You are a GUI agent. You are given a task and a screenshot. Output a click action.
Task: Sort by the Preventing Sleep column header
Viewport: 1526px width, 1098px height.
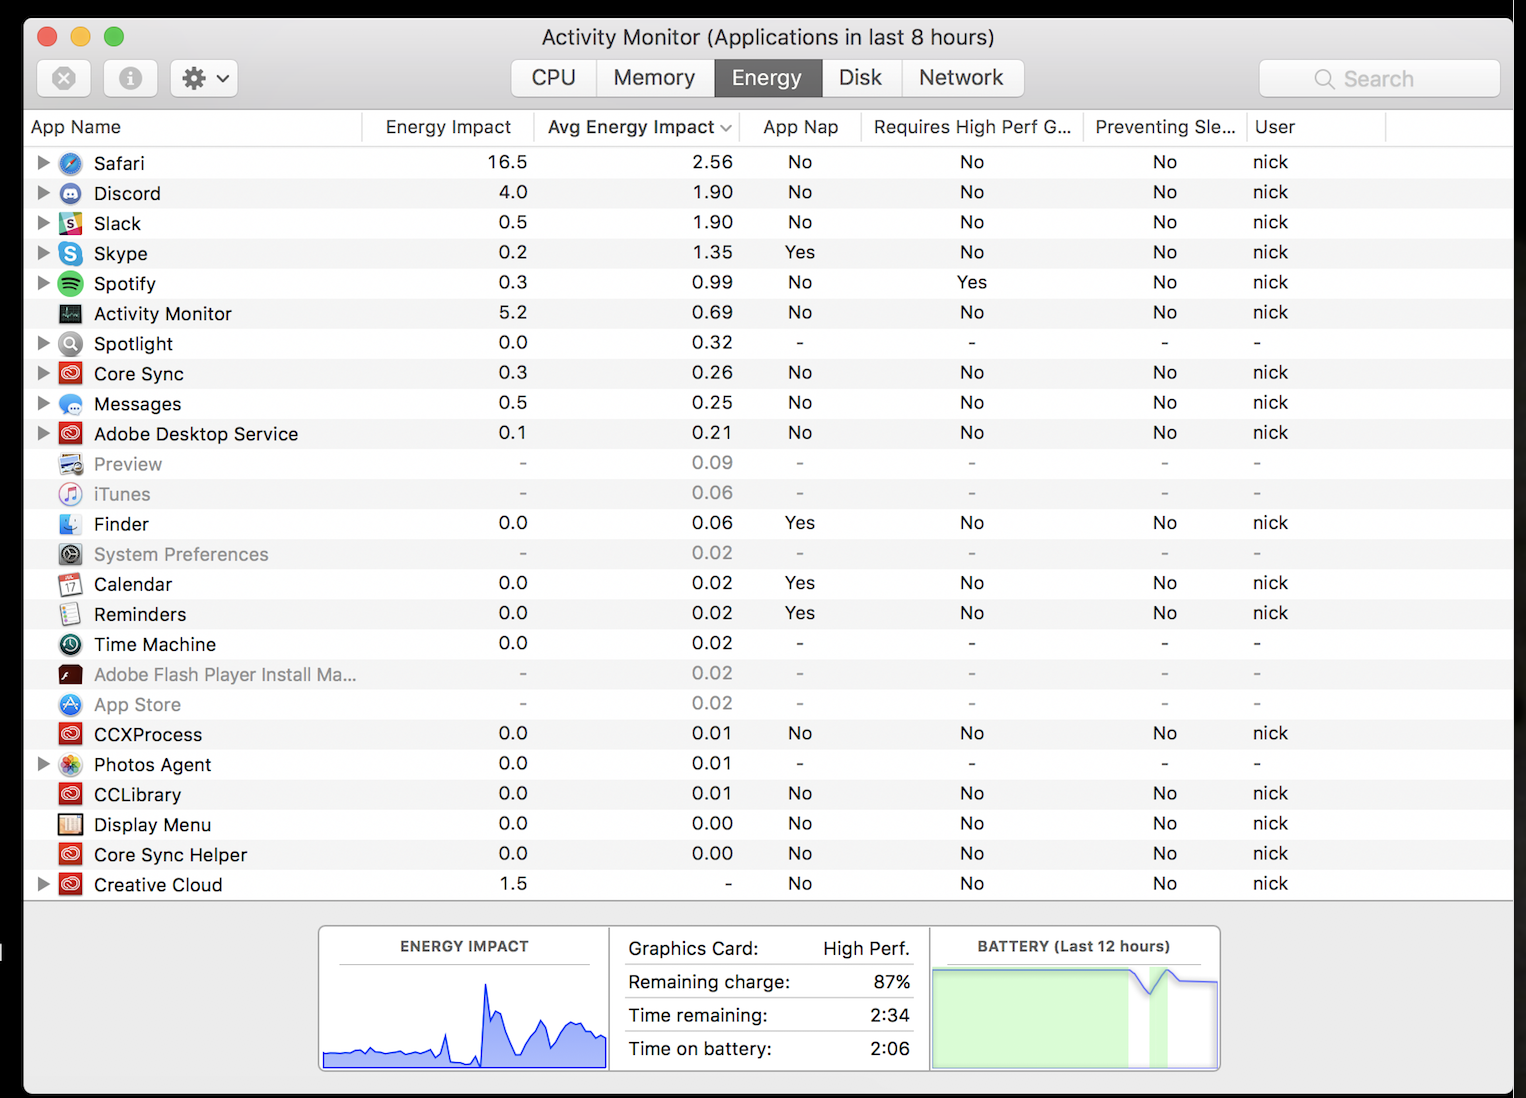[x=1165, y=127]
